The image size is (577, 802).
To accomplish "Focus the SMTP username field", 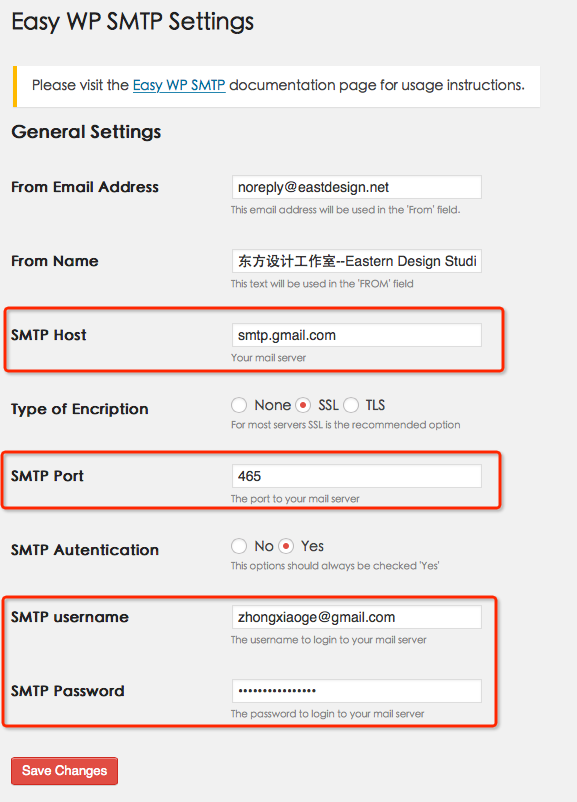I will pos(357,617).
